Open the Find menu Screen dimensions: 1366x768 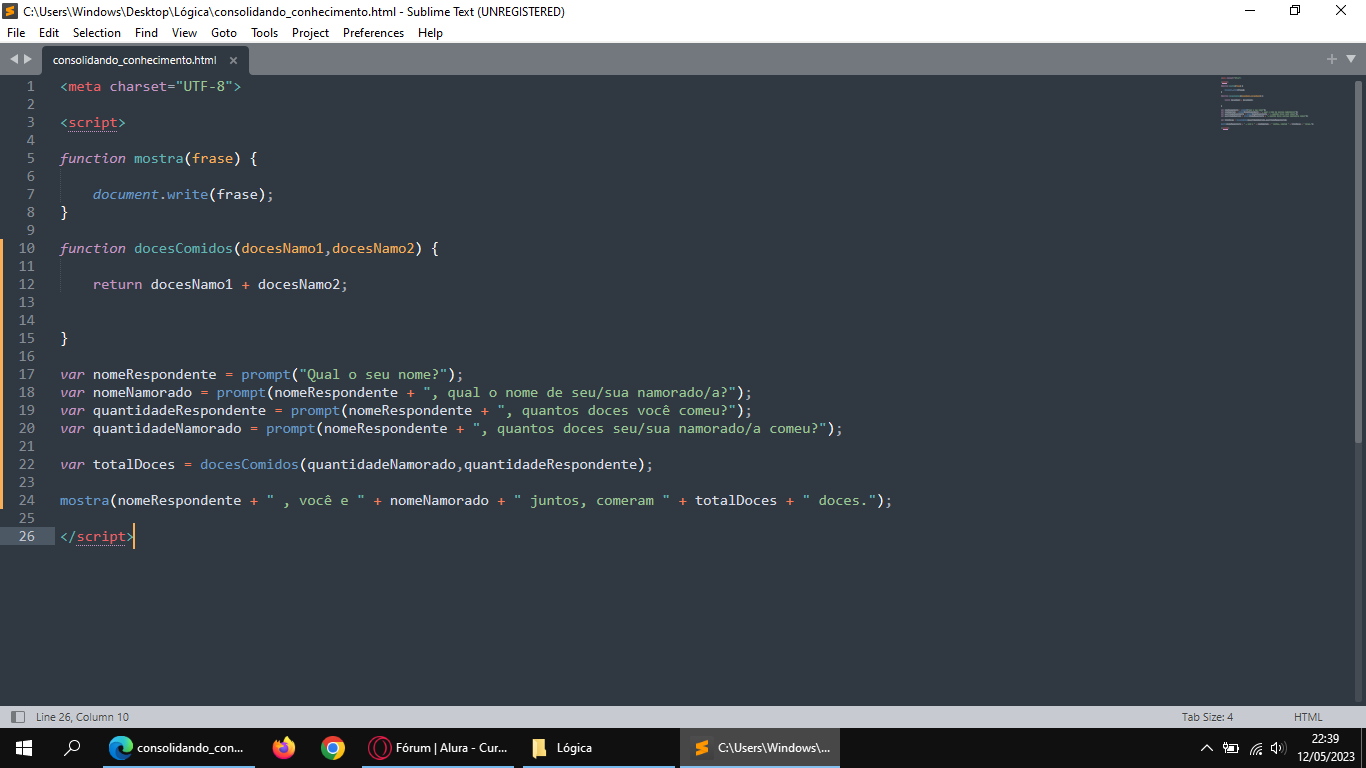coord(147,33)
